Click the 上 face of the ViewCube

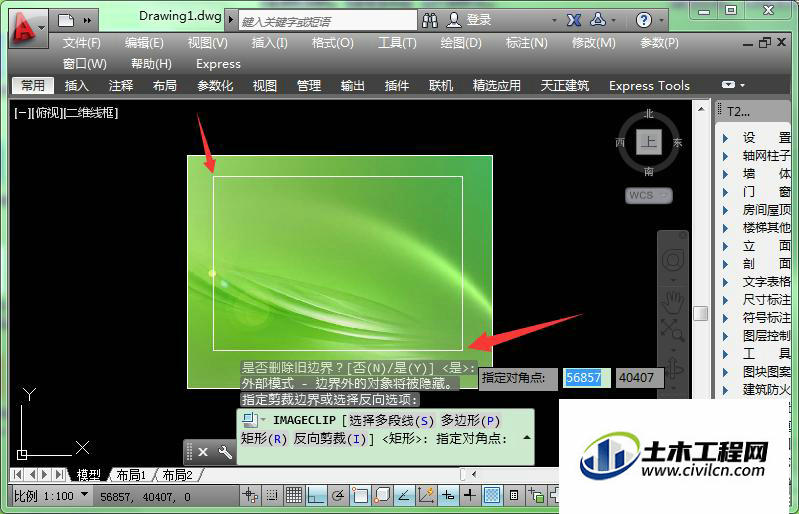pyautogui.click(x=649, y=142)
